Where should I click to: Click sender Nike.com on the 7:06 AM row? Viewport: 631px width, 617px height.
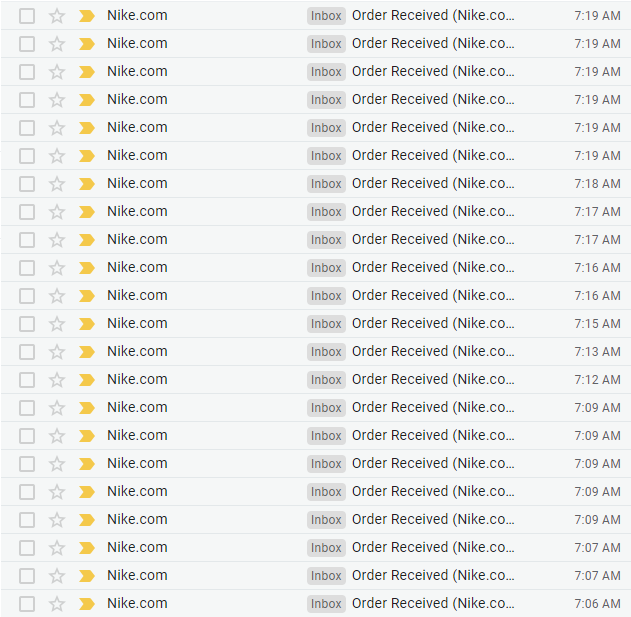point(137,603)
